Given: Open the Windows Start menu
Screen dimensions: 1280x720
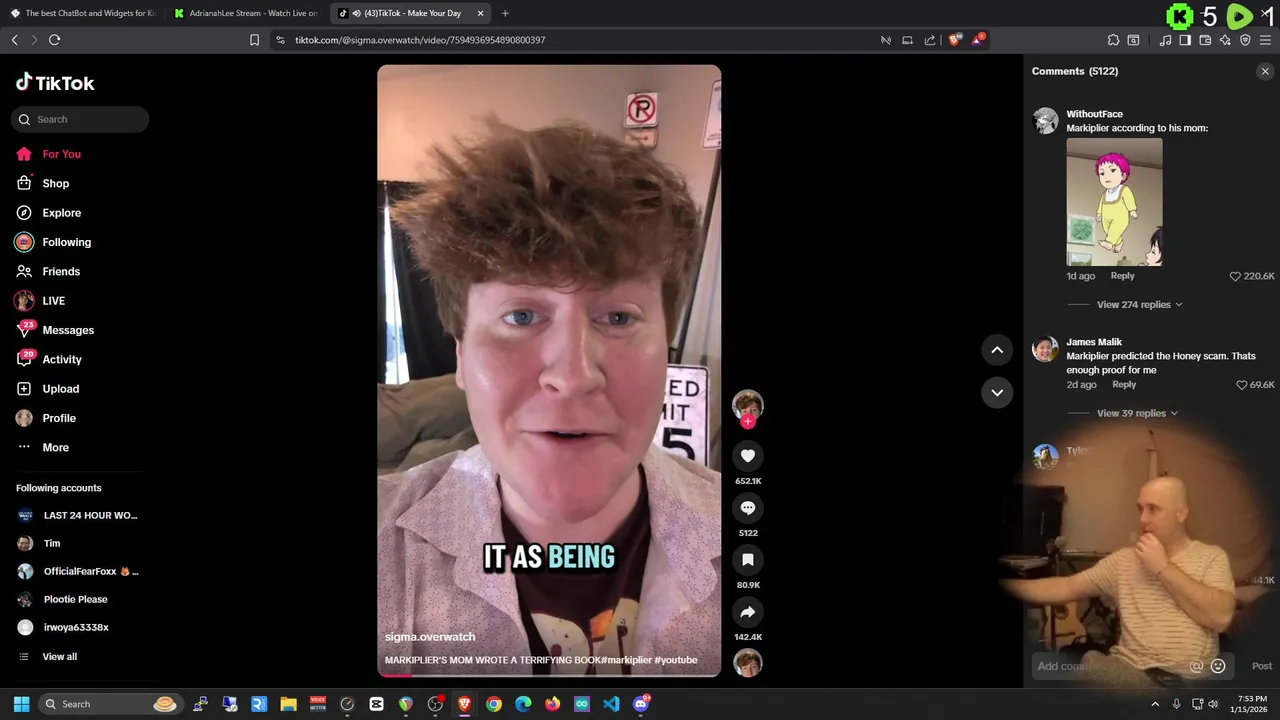Looking at the screenshot, I should [x=21, y=704].
